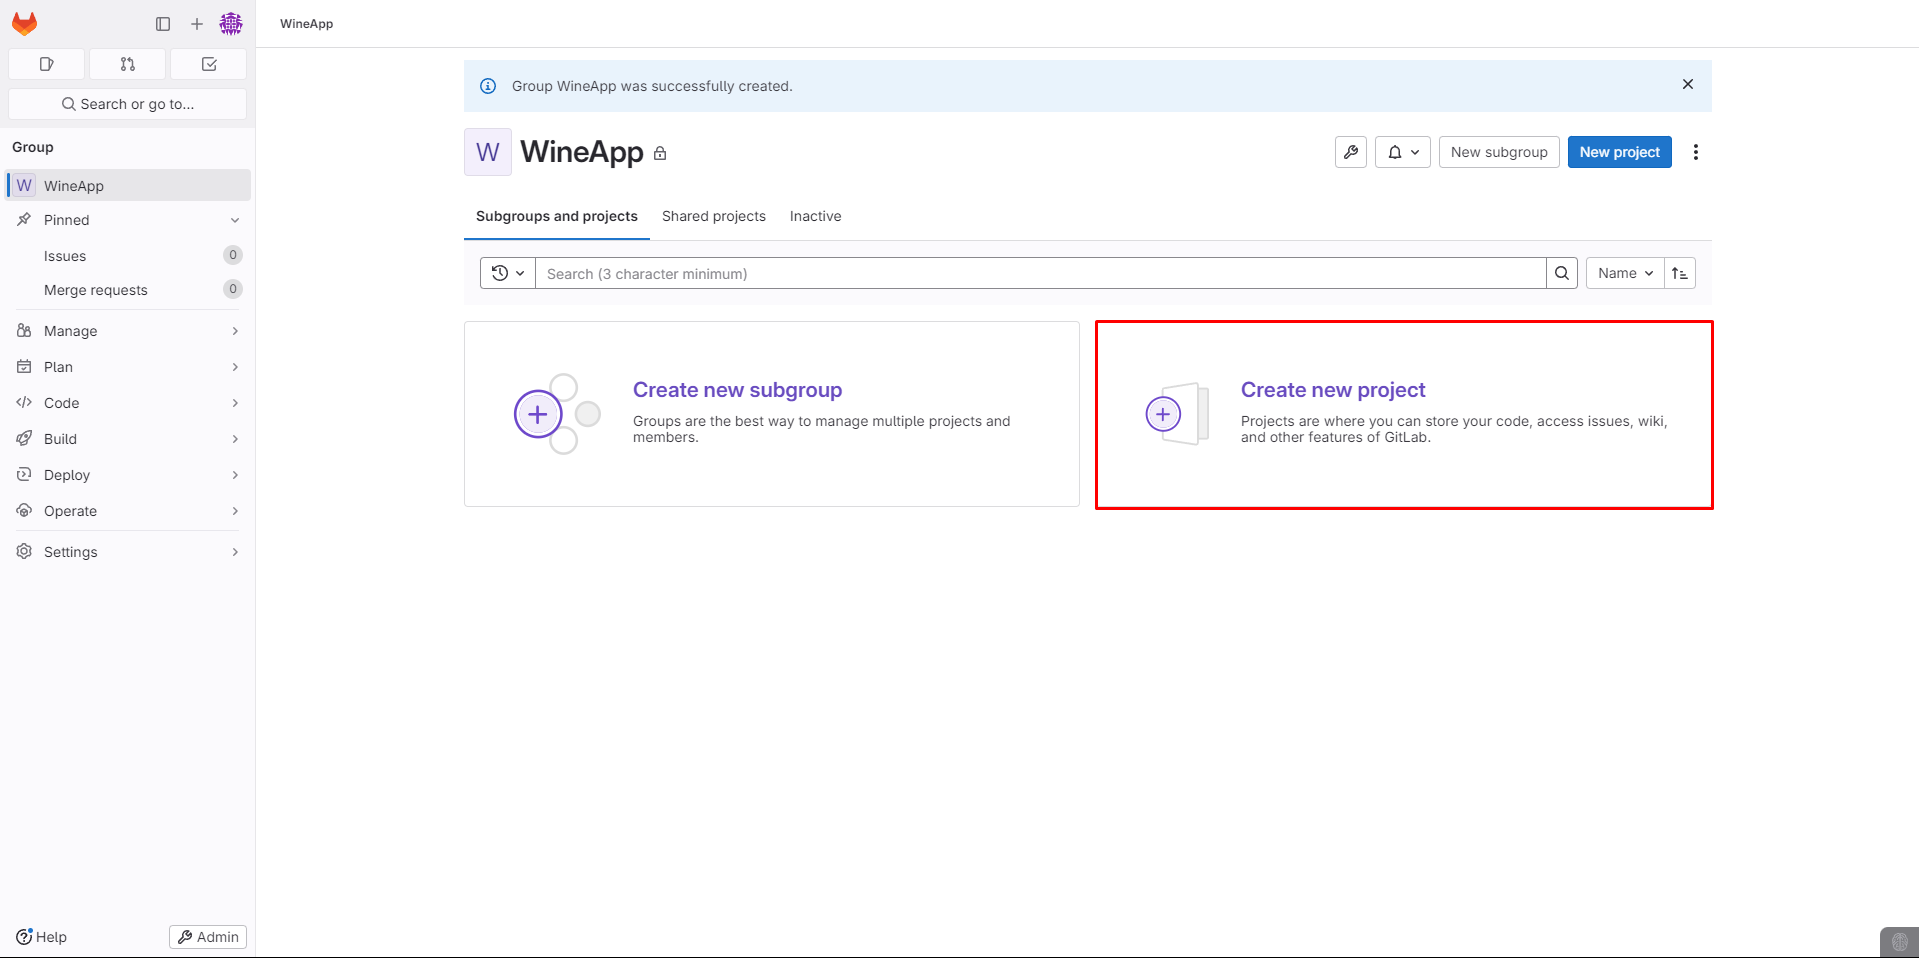Click the GitLab fox logo
Screen dimensions: 1919x958
[x=25, y=23]
